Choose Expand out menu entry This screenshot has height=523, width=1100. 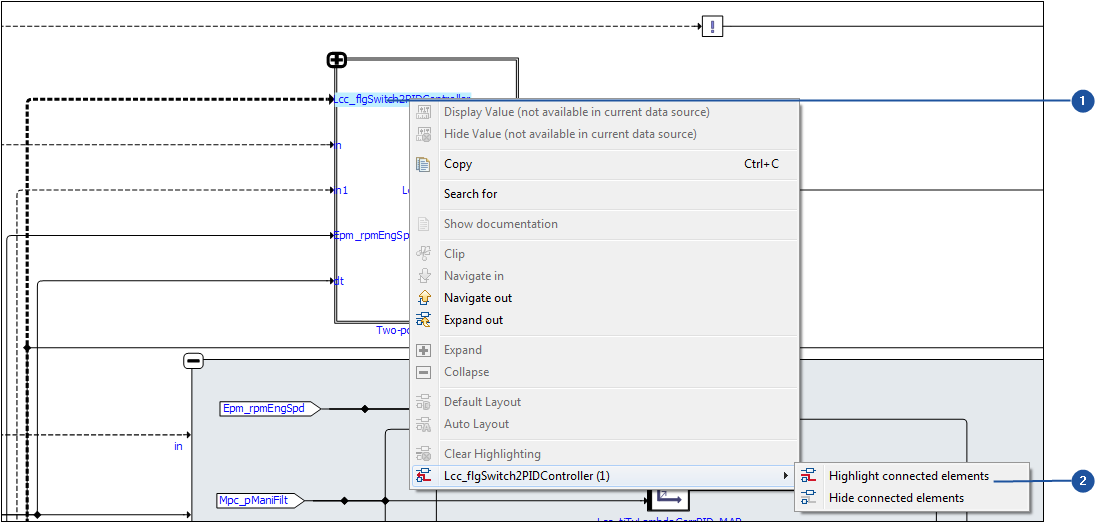(473, 320)
